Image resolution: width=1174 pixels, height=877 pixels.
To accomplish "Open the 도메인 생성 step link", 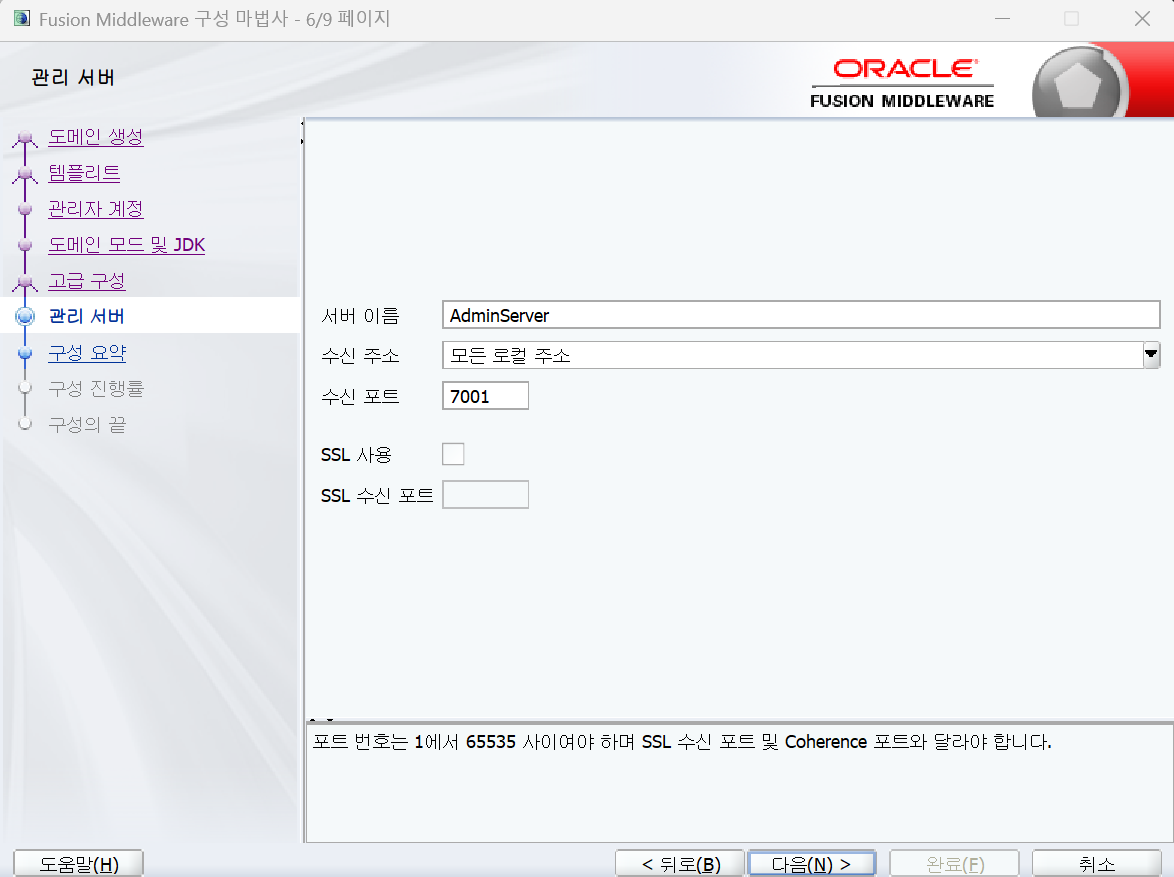I will coord(95,137).
